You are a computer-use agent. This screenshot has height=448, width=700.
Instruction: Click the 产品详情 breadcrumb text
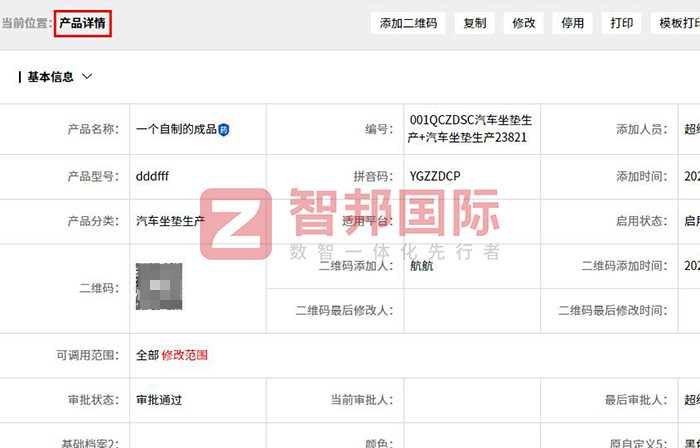coord(83,23)
